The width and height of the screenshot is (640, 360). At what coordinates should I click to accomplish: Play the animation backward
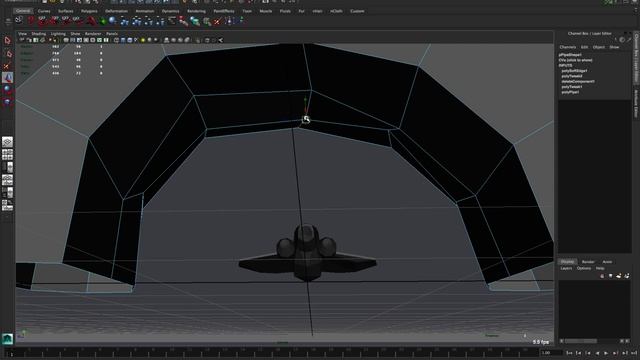(598, 353)
